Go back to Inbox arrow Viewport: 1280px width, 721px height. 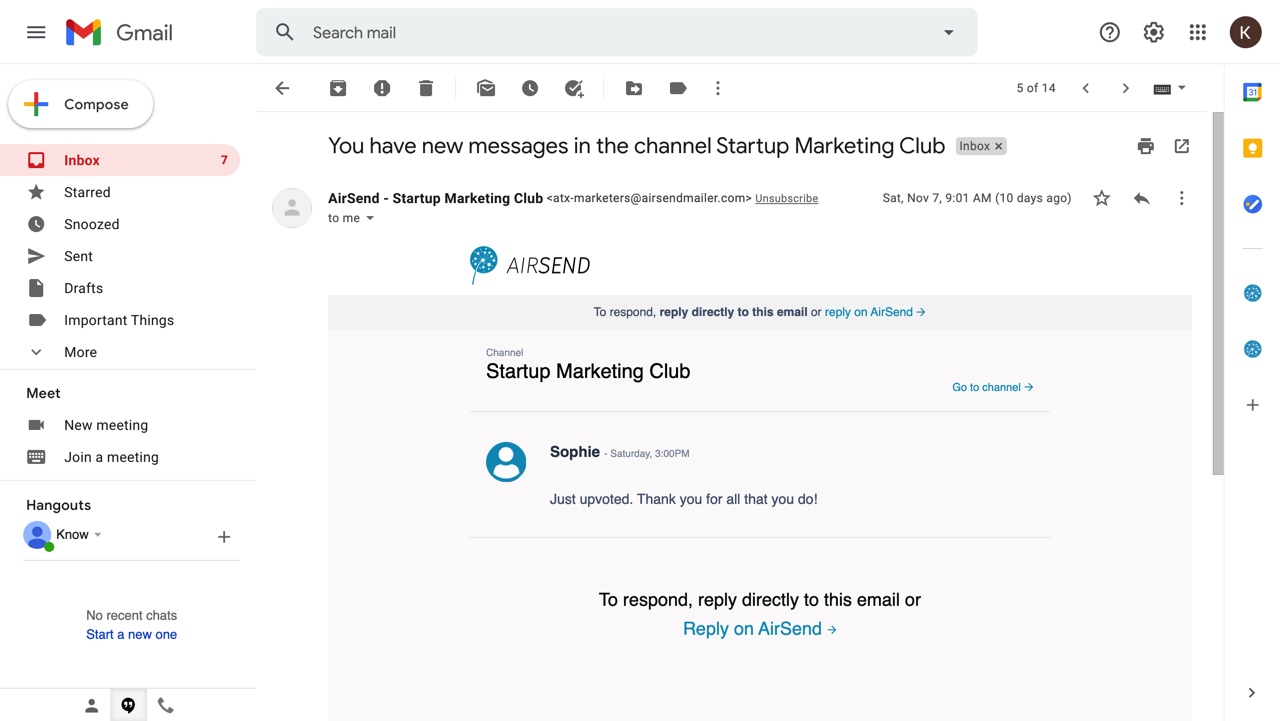tap(282, 88)
